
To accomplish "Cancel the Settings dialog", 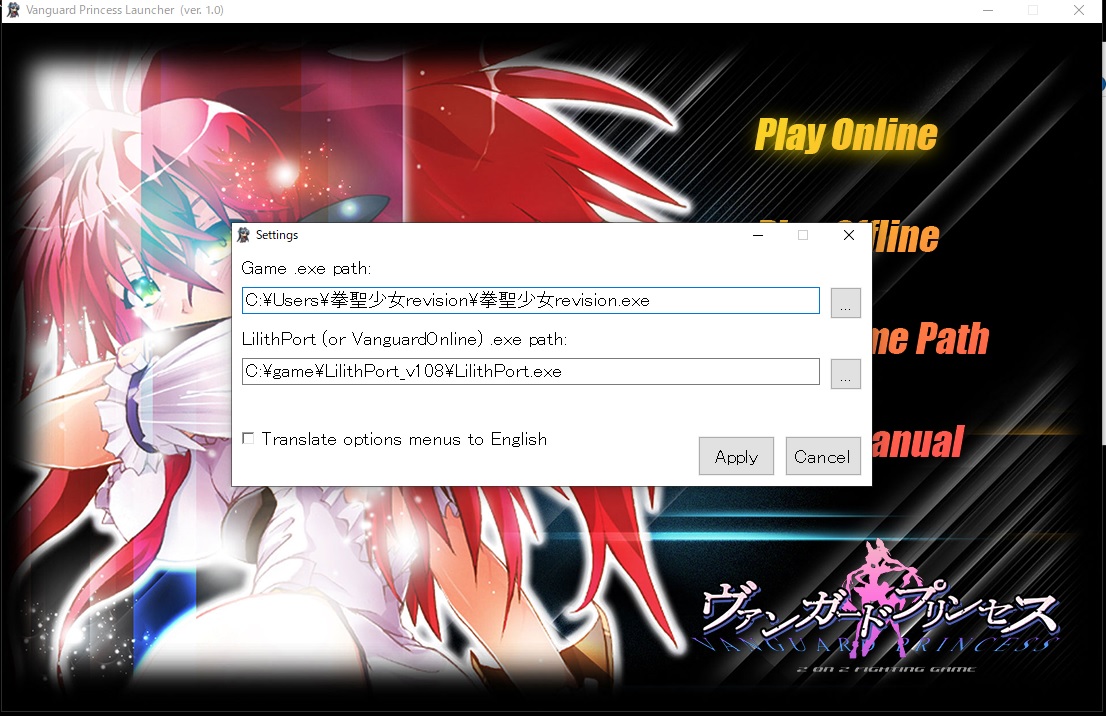I will click(822, 456).
